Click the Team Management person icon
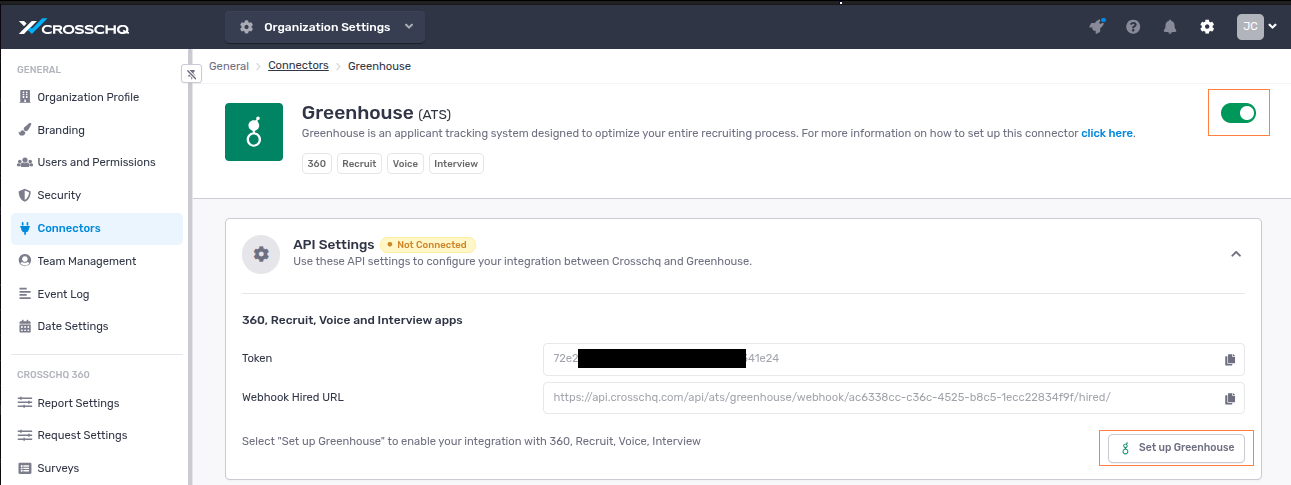Viewport: 1291px width, 485px height. (25, 261)
